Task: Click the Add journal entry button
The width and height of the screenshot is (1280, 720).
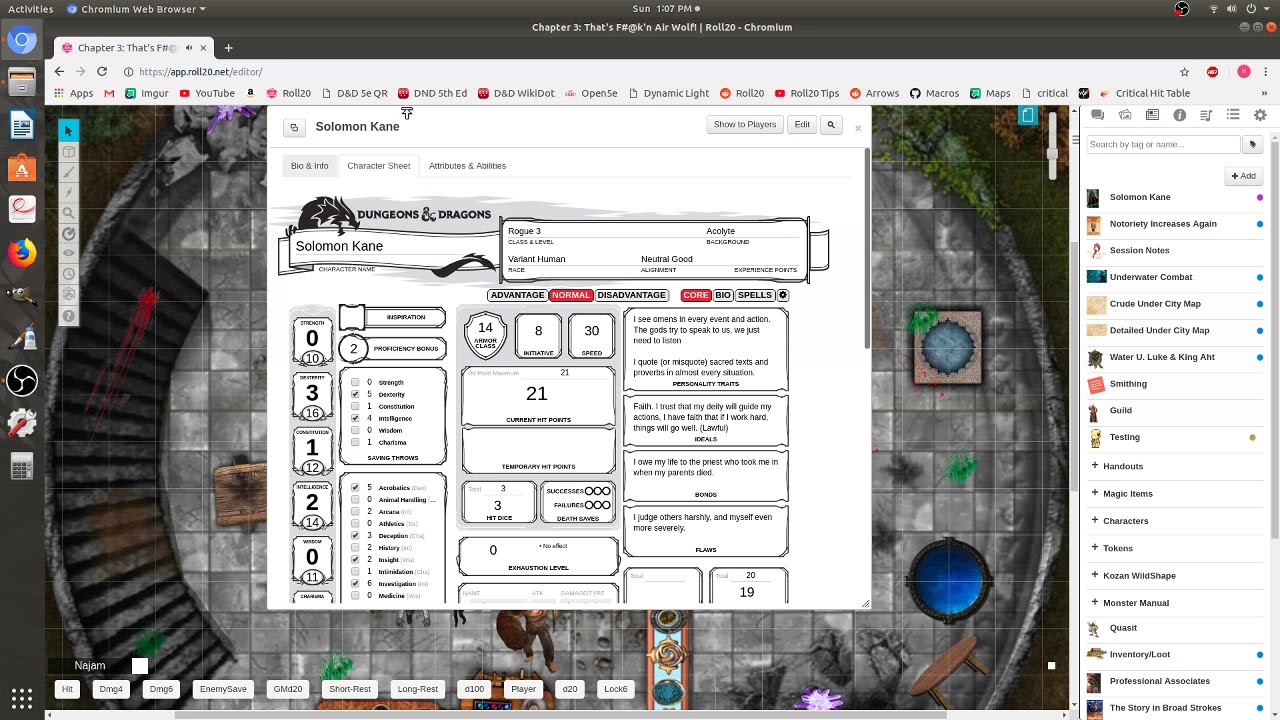Action: tap(1244, 176)
